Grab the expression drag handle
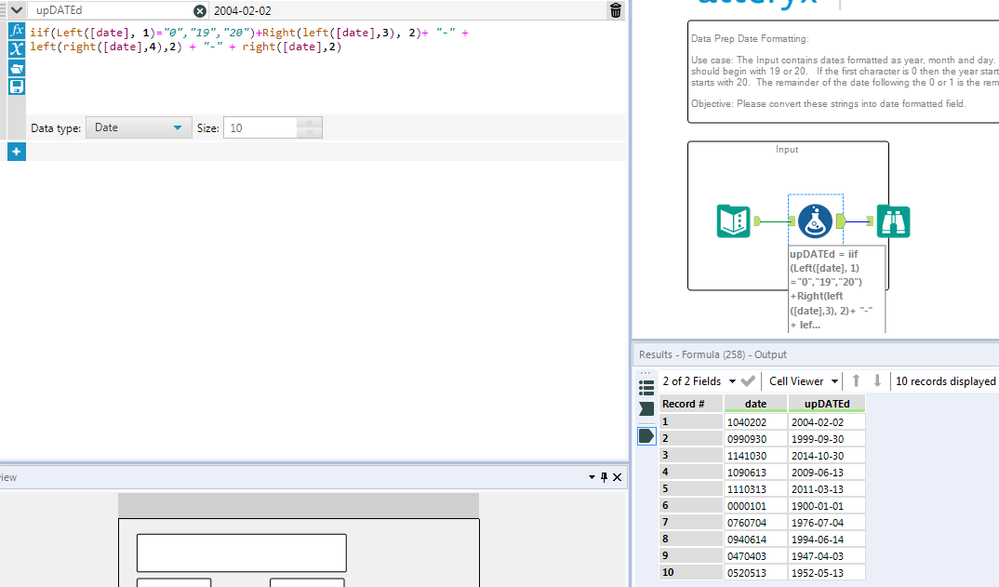 tap(3, 10)
